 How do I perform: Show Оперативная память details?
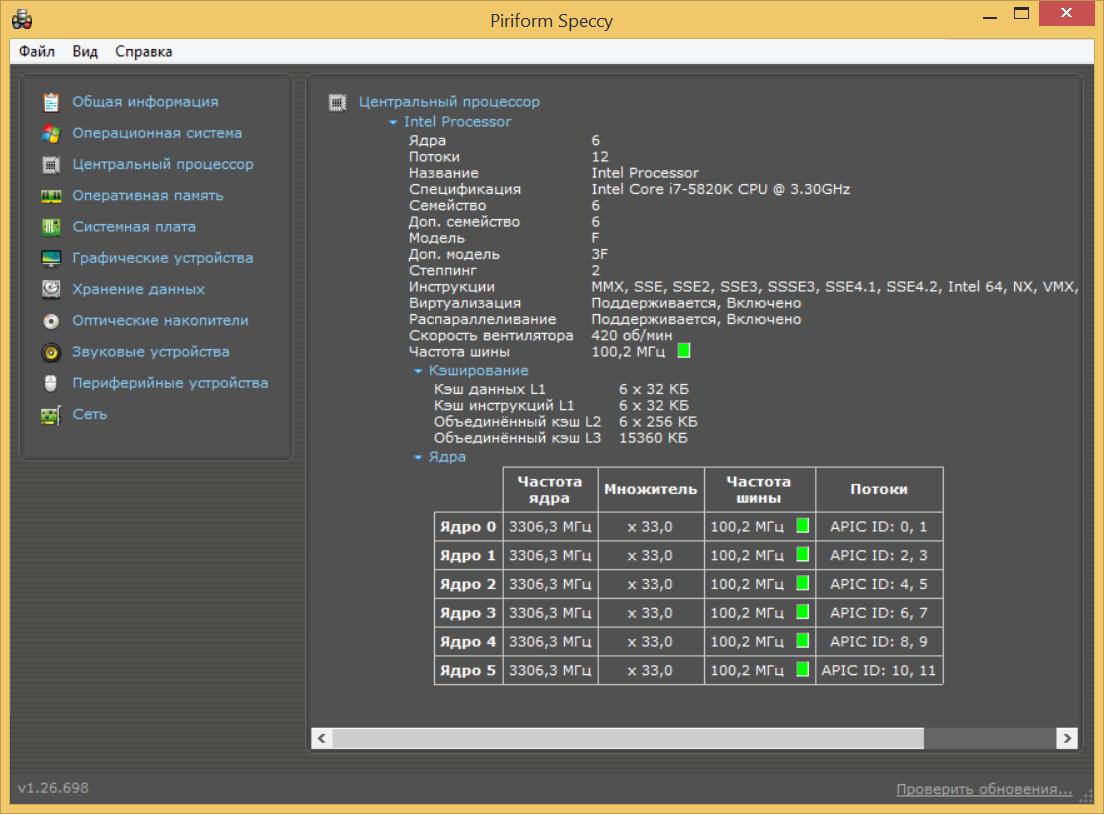tap(148, 196)
